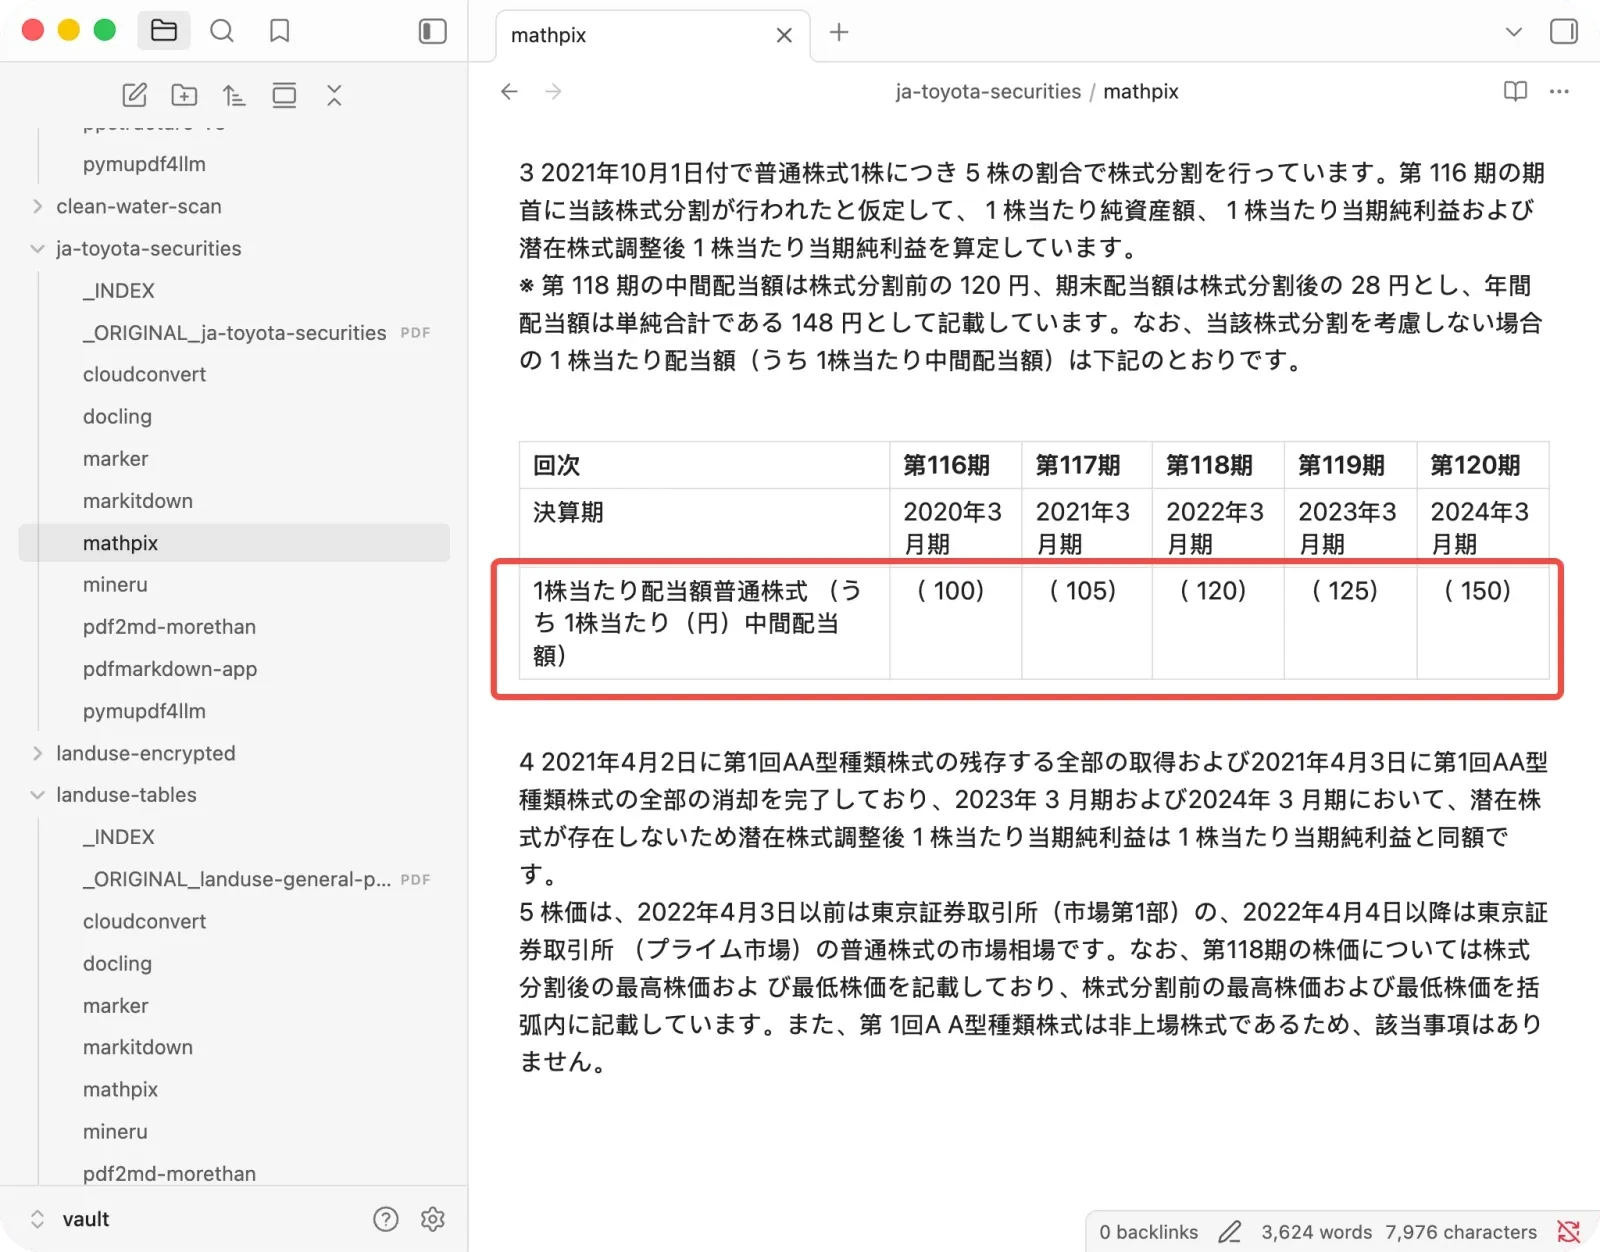Switch to reading view book icon

pyautogui.click(x=1515, y=91)
